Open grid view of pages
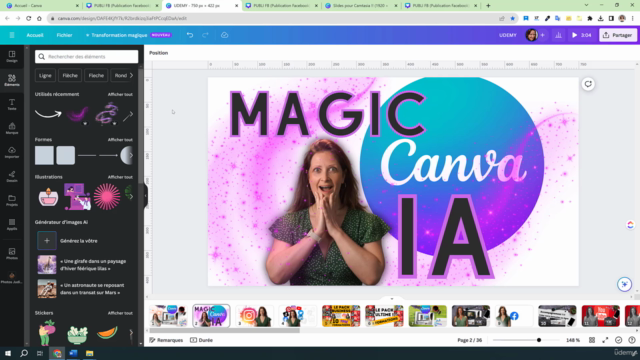 click(592, 340)
